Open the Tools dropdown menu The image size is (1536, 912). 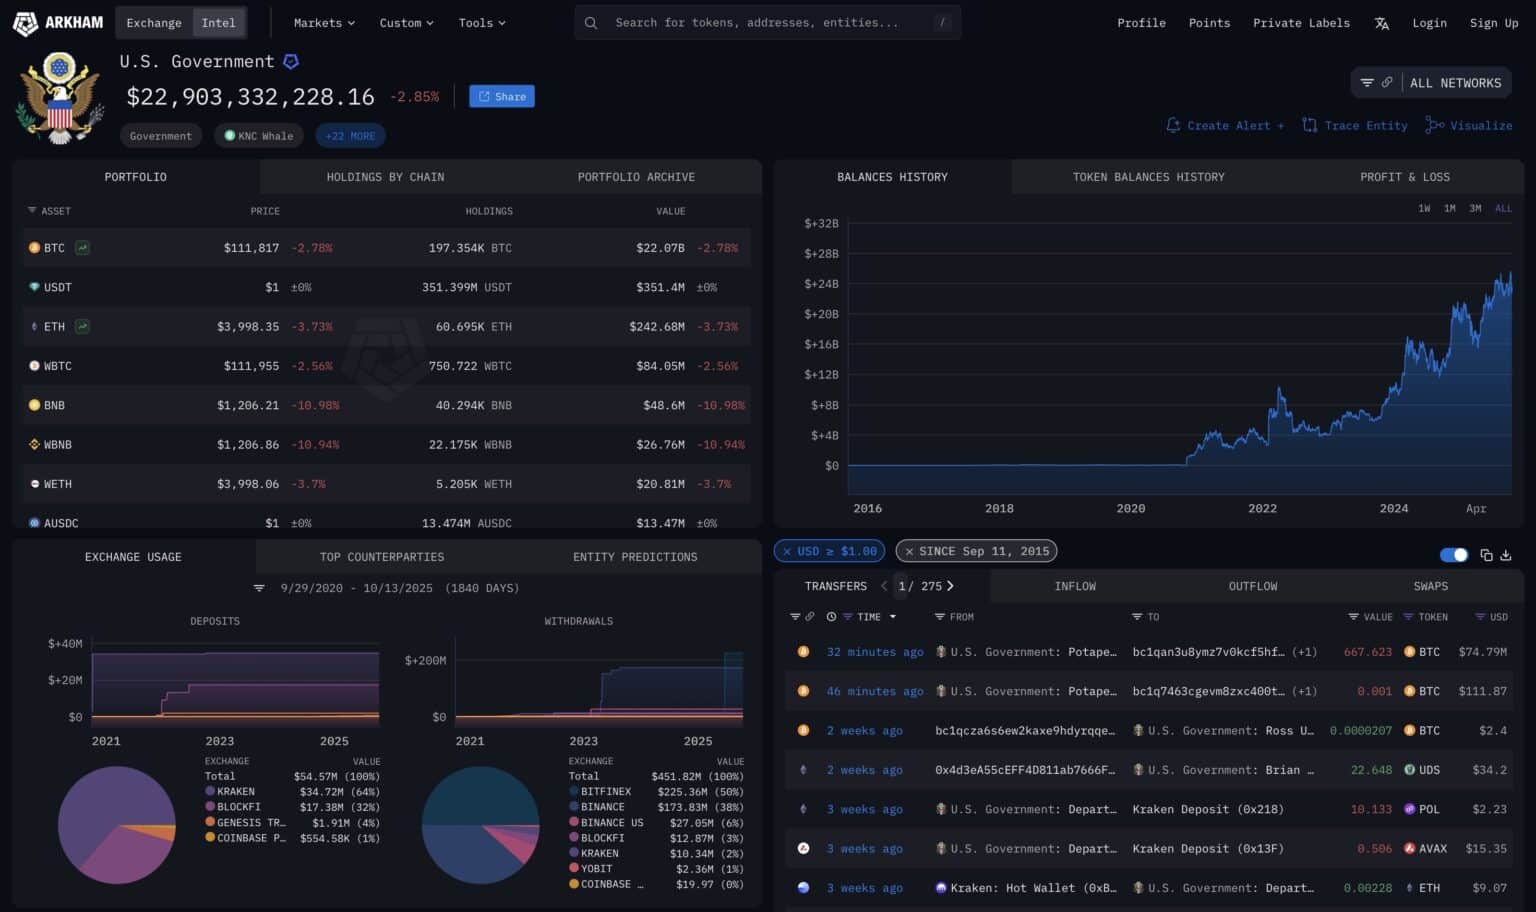point(482,22)
